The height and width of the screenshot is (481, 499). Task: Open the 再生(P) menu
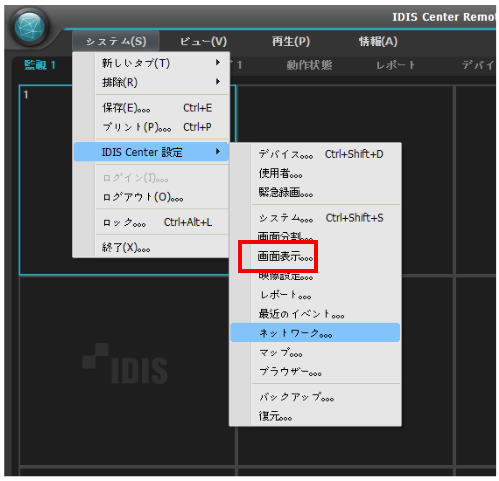click(291, 41)
